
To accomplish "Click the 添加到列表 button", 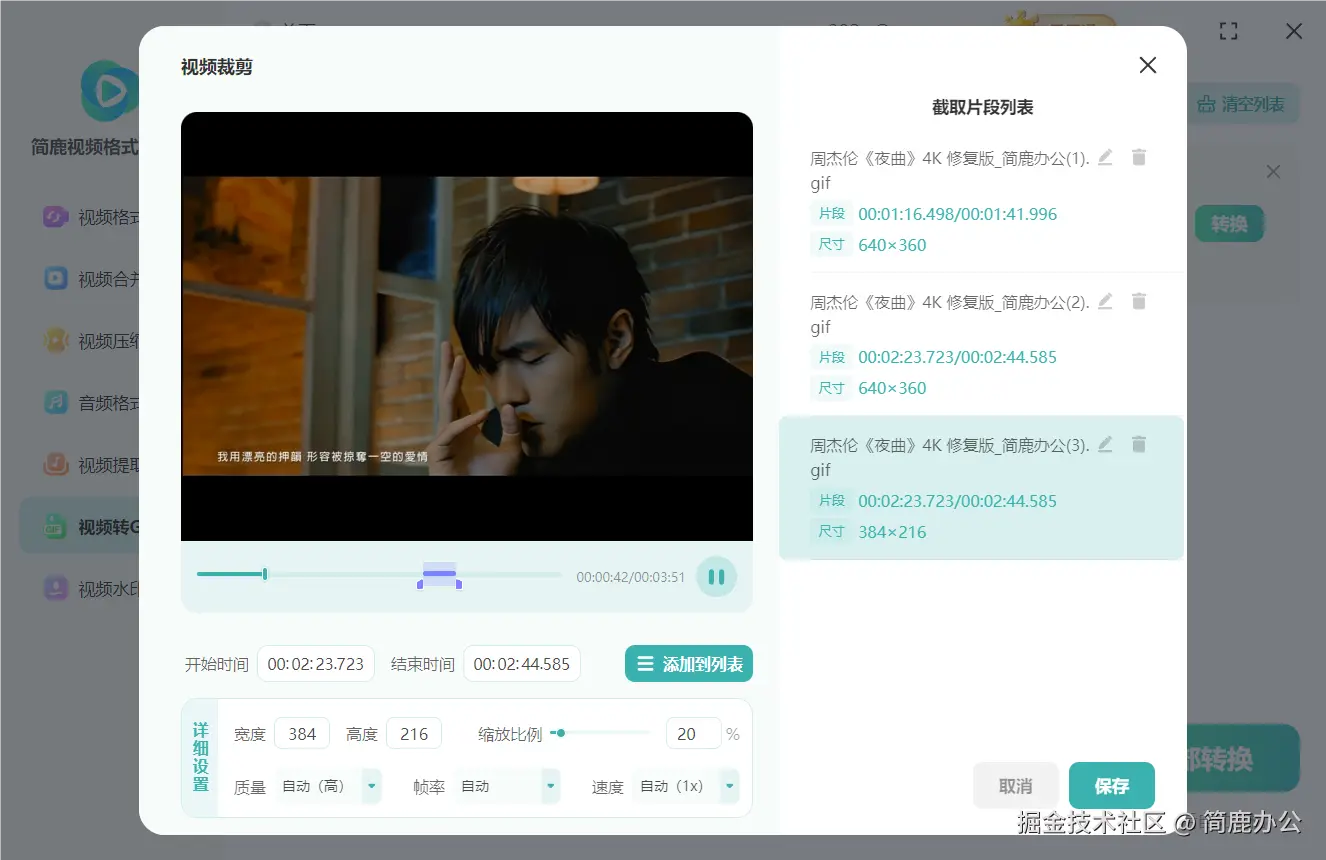I will pyautogui.click(x=689, y=664).
